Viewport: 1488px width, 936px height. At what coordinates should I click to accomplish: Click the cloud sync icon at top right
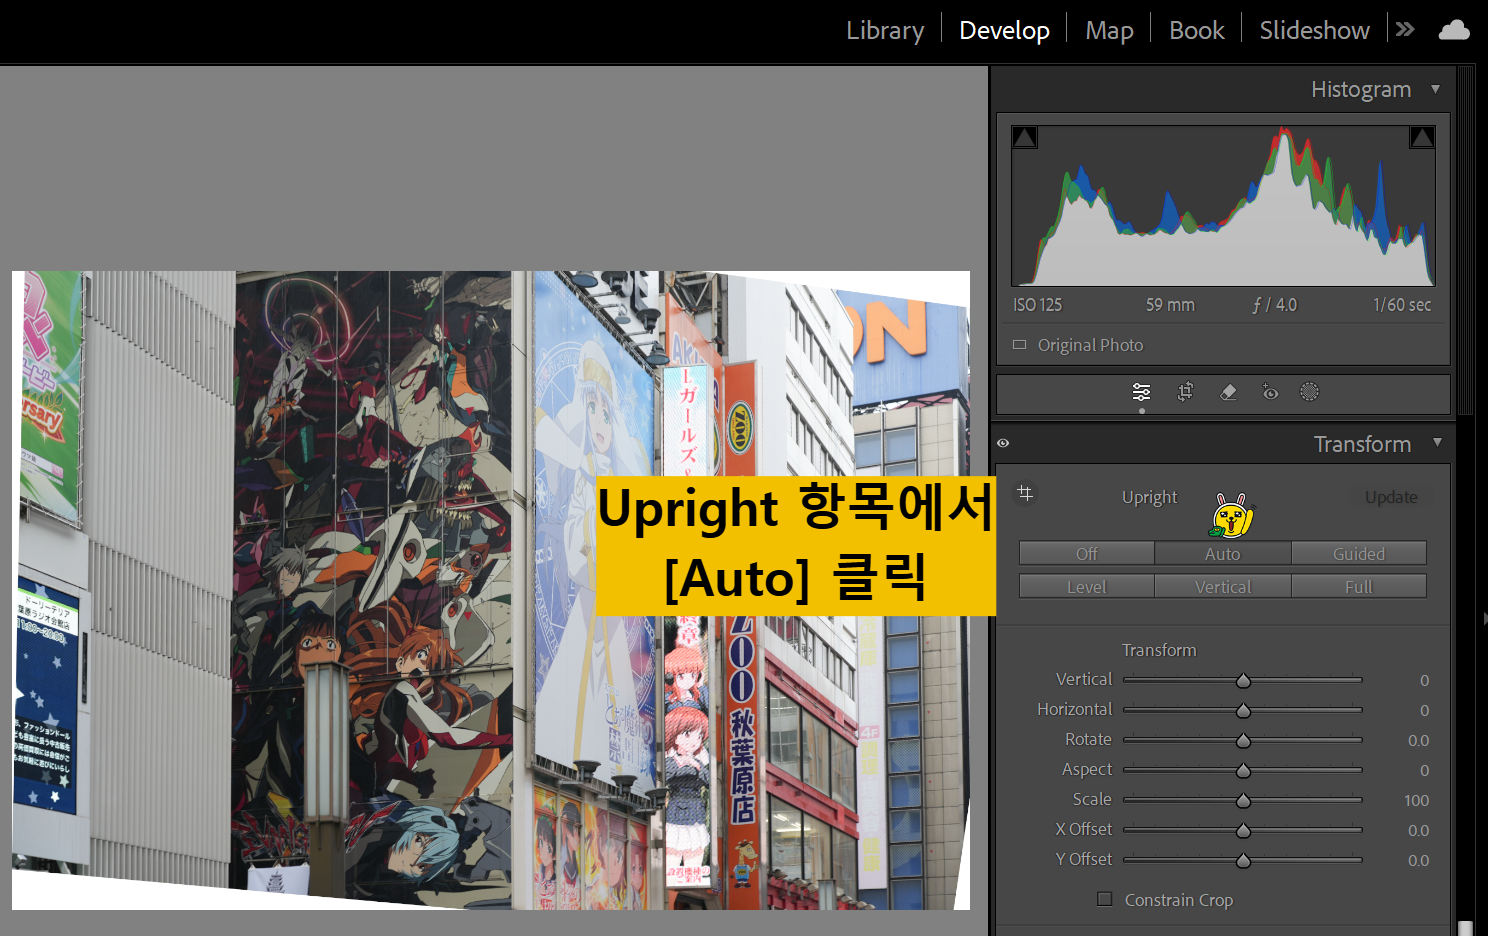[x=1453, y=29]
